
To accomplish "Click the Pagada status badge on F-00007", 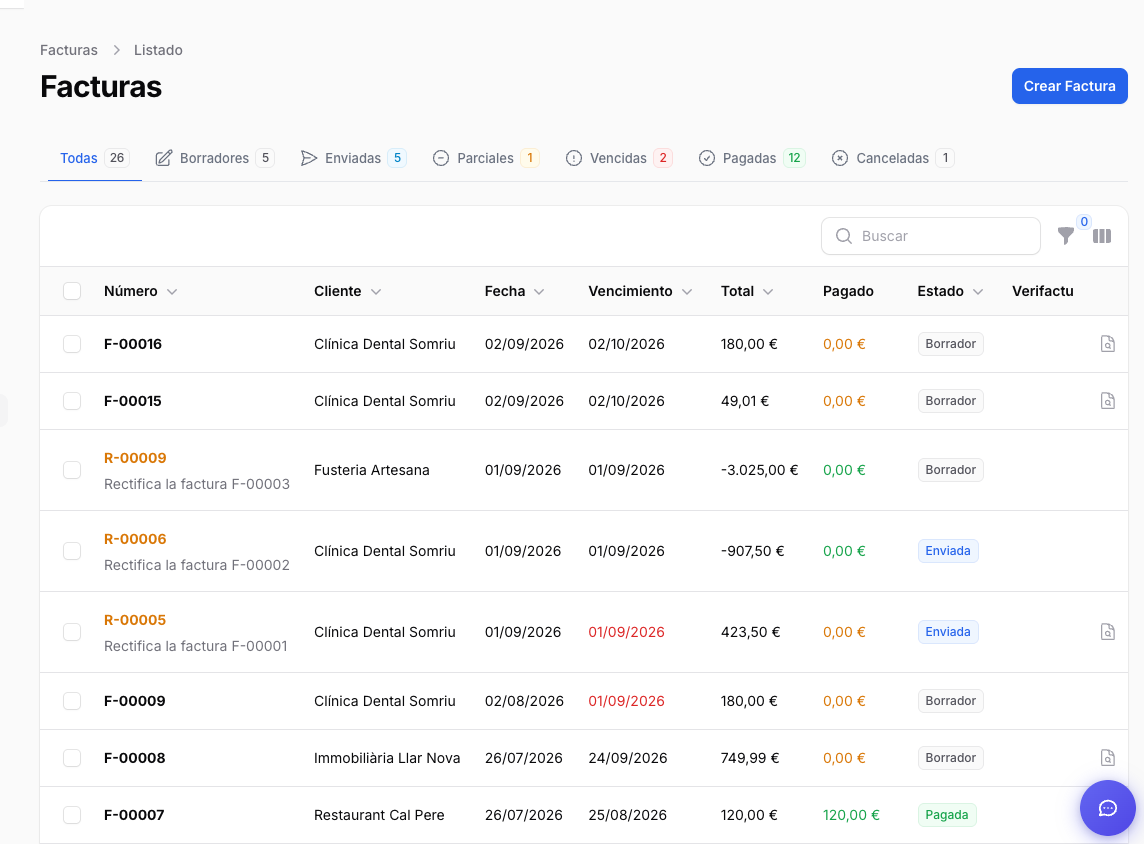I will pos(946,815).
